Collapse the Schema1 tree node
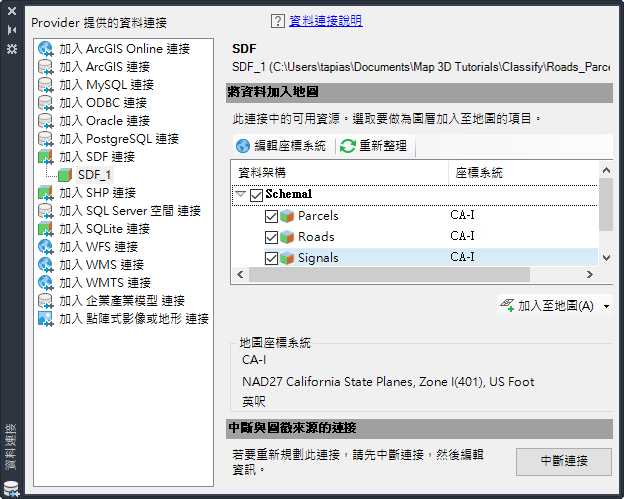 click(240, 194)
